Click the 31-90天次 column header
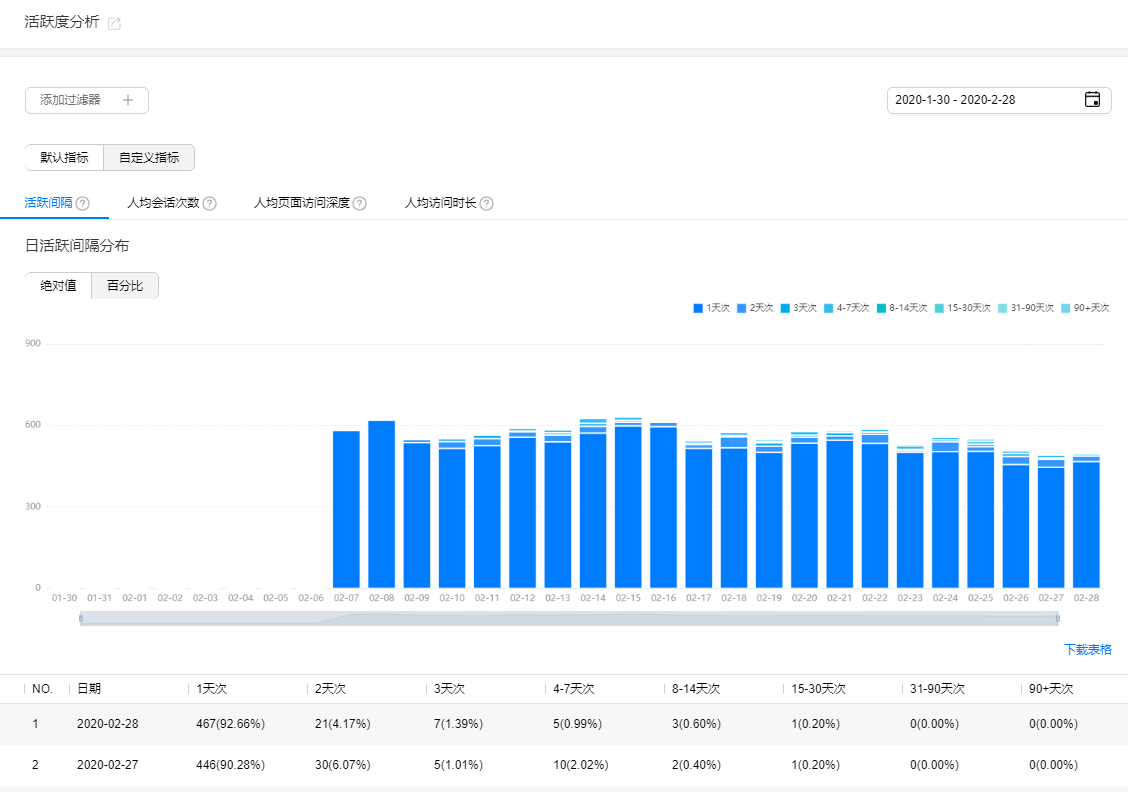The image size is (1128, 792). (x=937, y=688)
